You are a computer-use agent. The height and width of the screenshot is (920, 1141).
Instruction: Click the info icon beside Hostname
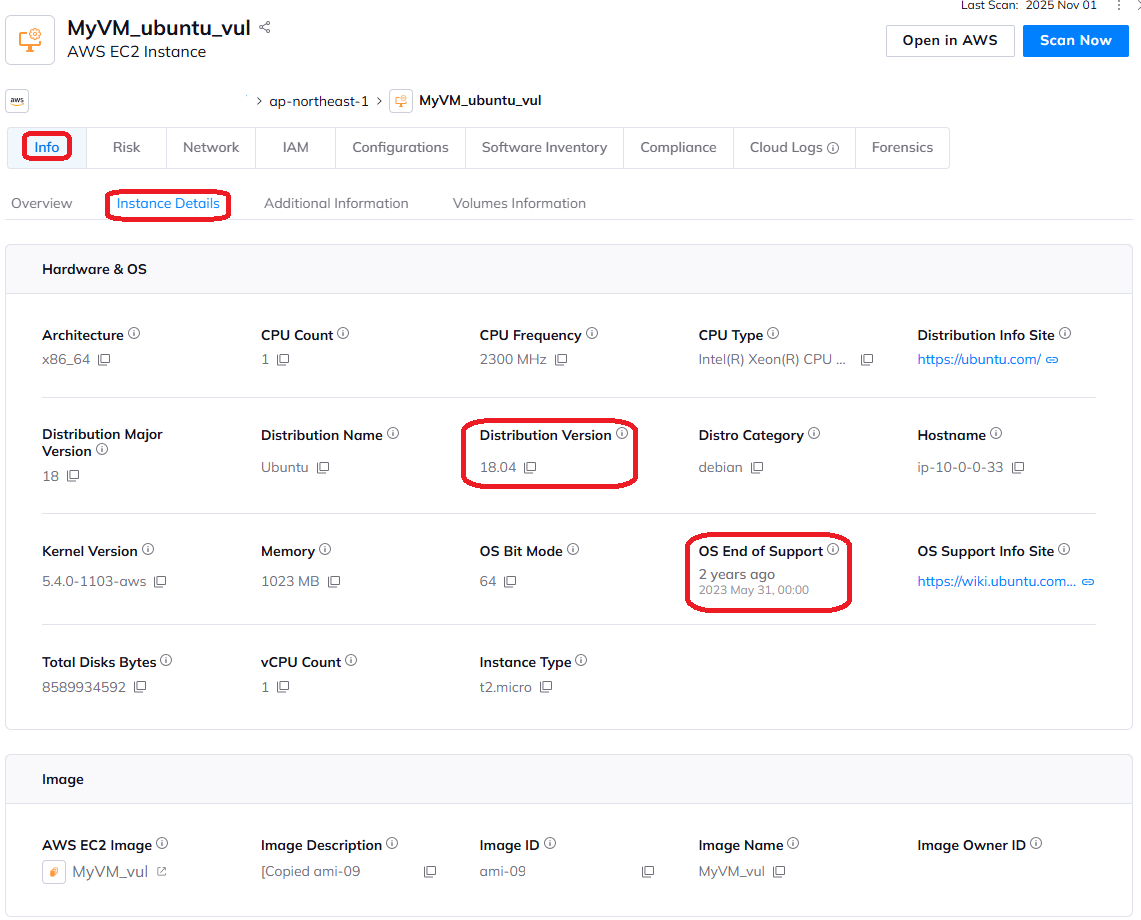pos(995,433)
